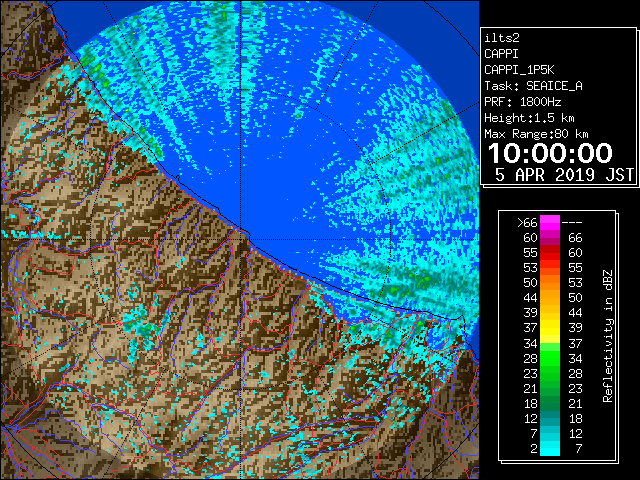Click the '>66' legend value
640x480 pixels.
527,223
